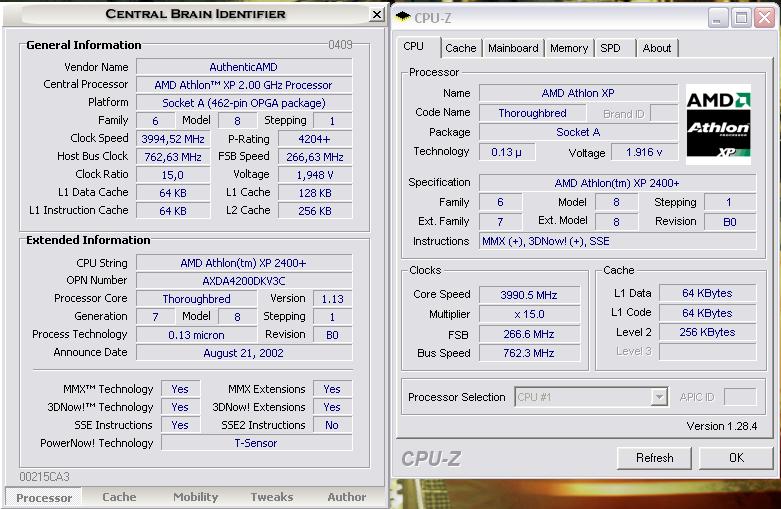Click the OPN Number value AXDA4200DKV3C

tap(244, 281)
